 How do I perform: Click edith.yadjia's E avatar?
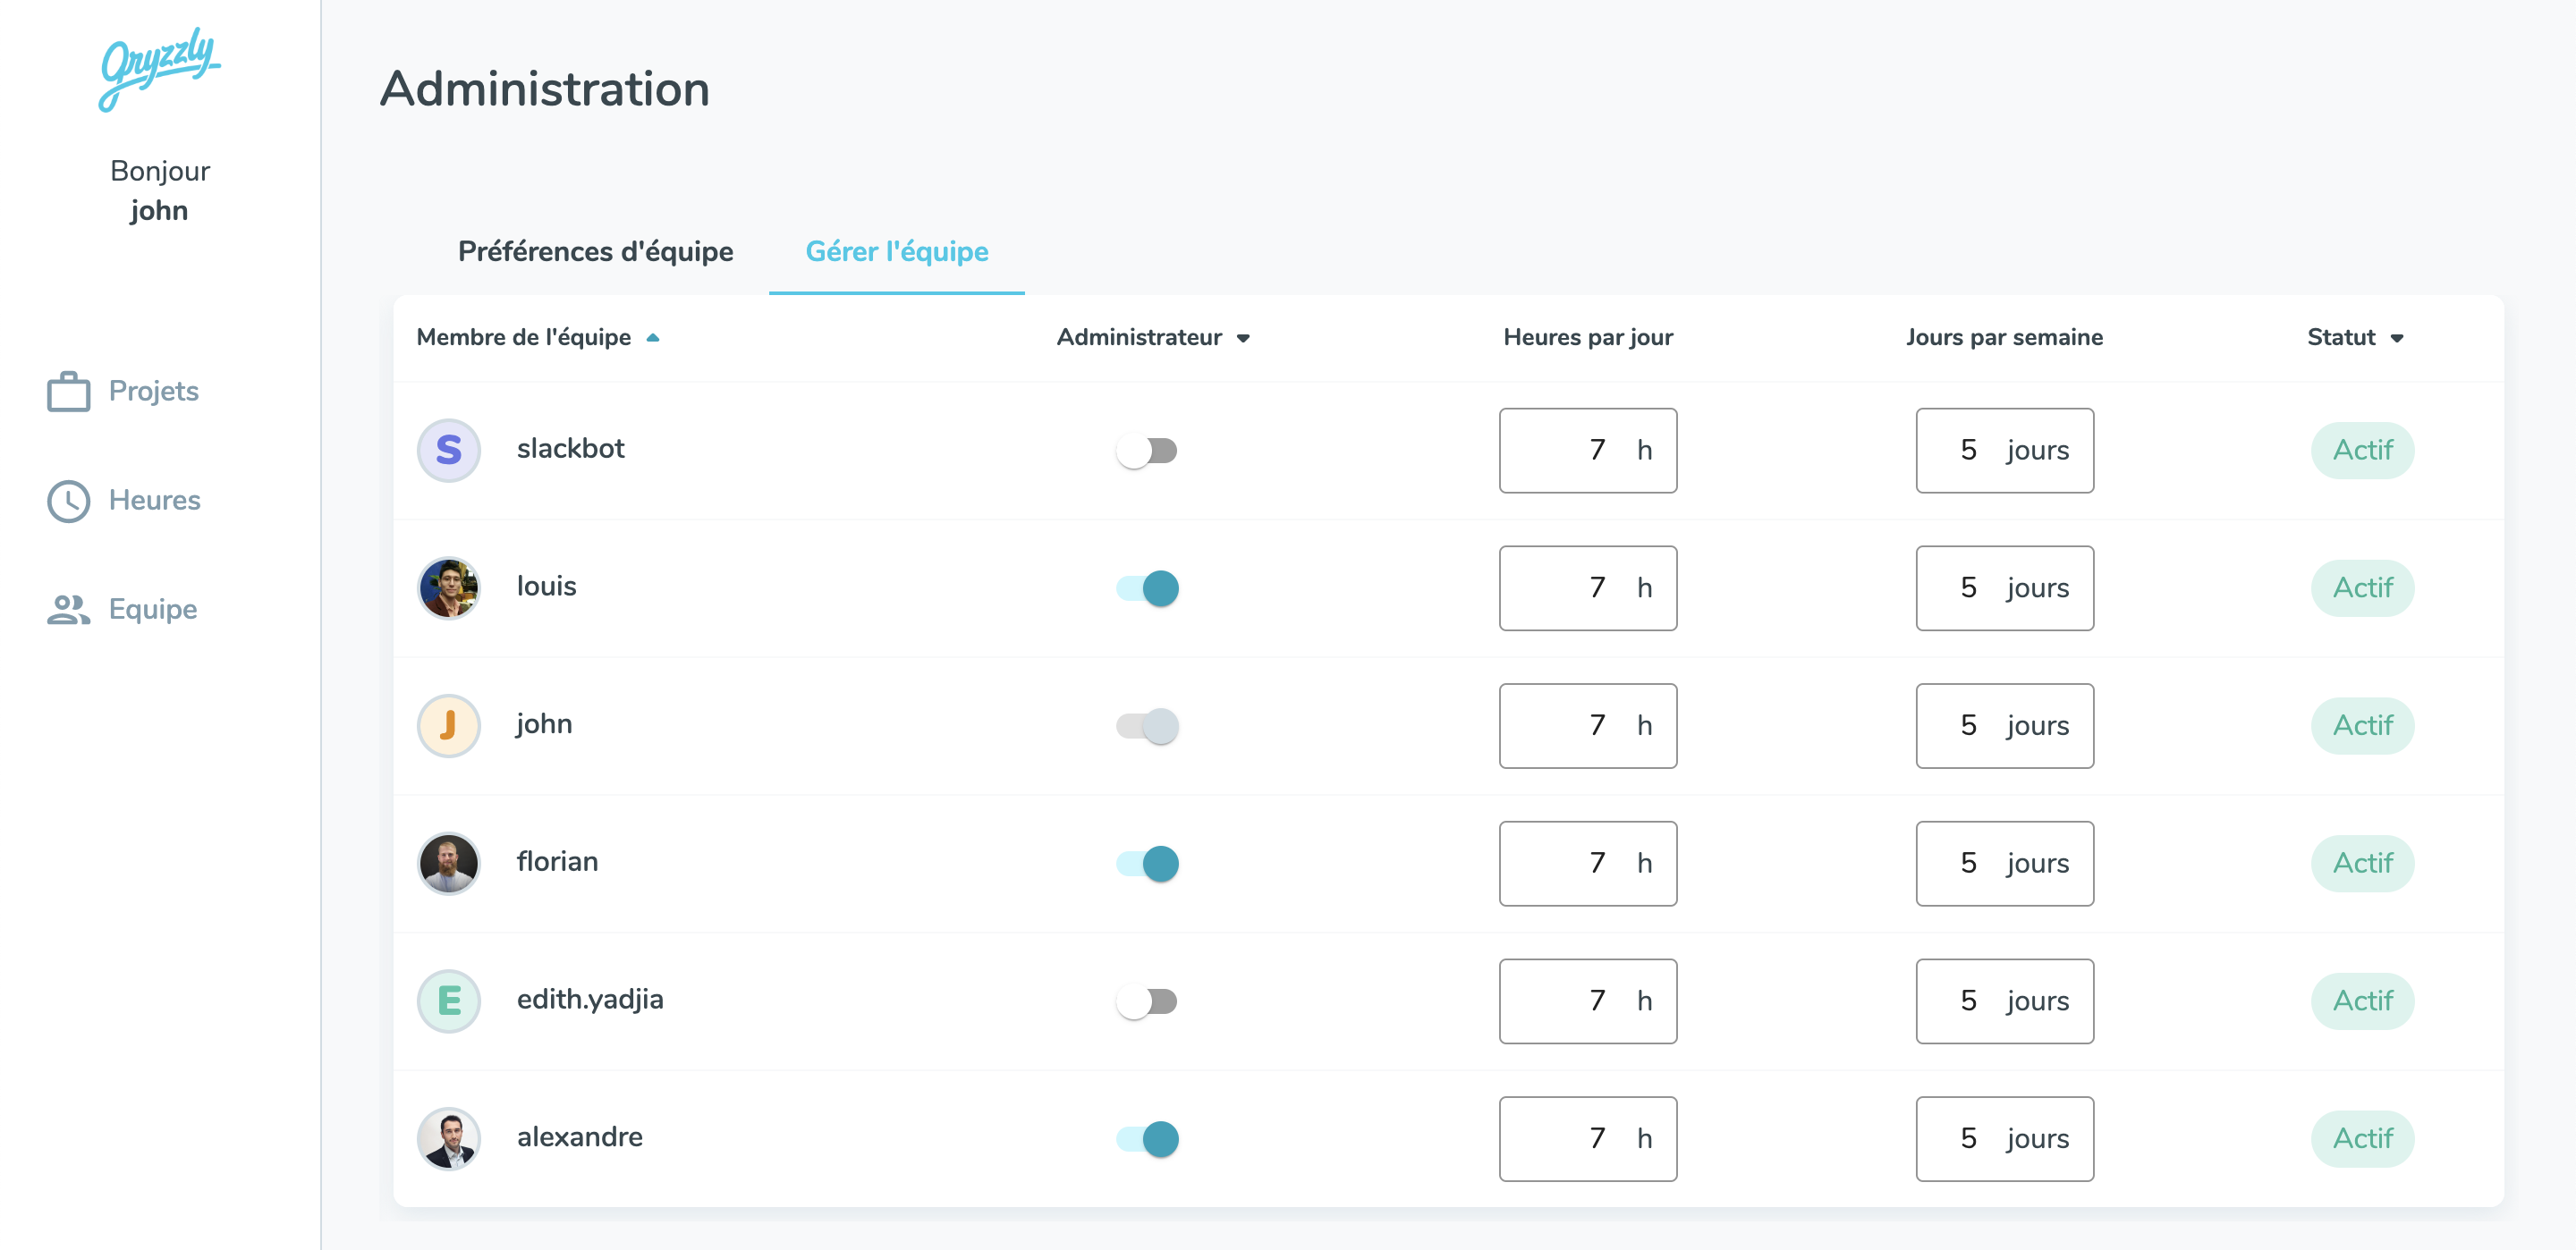point(449,1001)
